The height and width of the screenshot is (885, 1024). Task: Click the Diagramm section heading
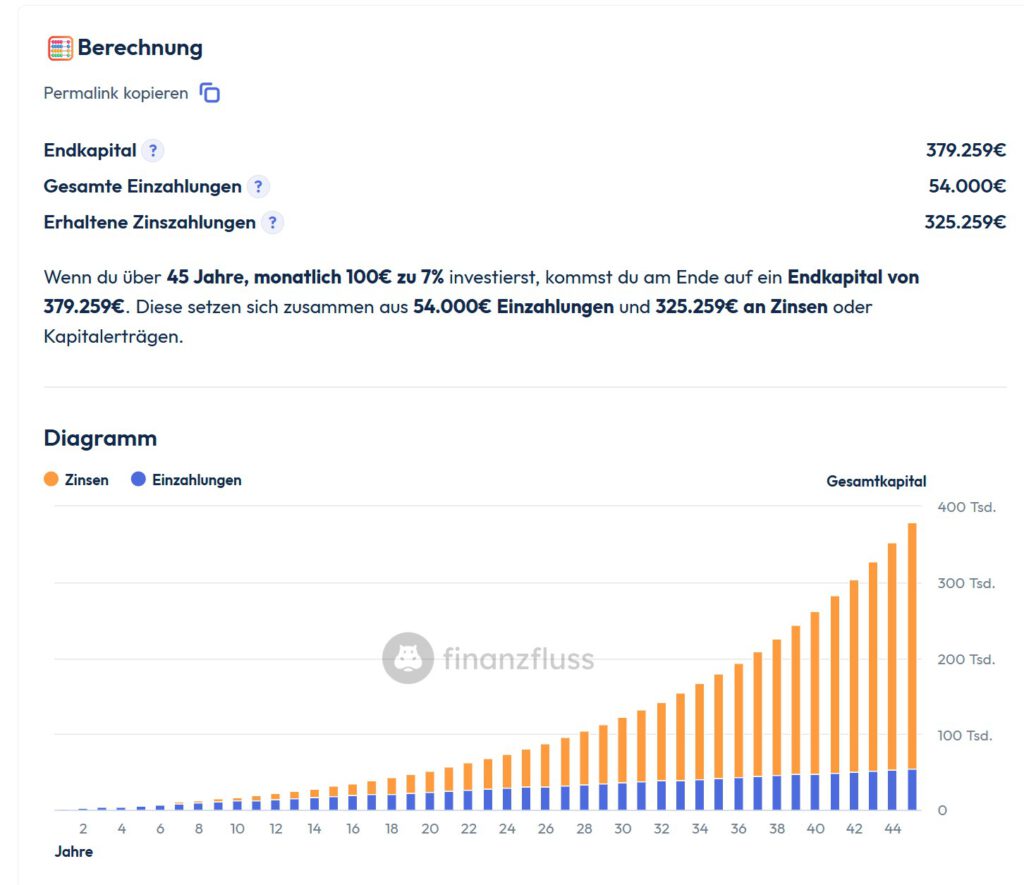coord(100,438)
